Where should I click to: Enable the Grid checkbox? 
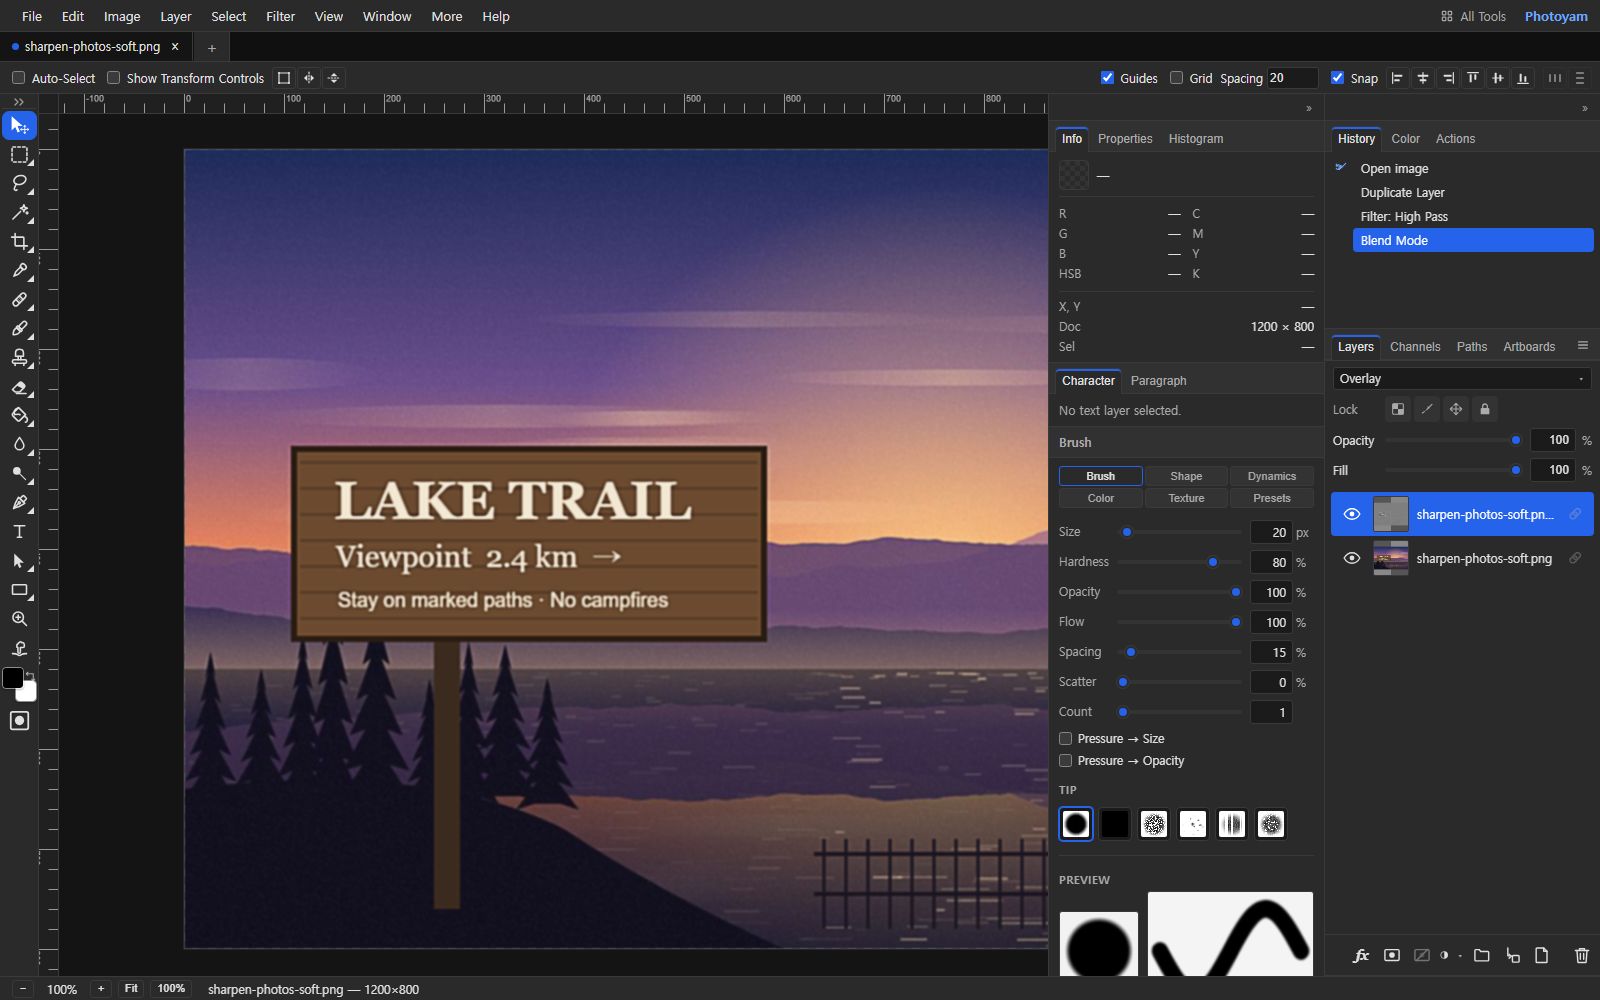pyautogui.click(x=1176, y=78)
